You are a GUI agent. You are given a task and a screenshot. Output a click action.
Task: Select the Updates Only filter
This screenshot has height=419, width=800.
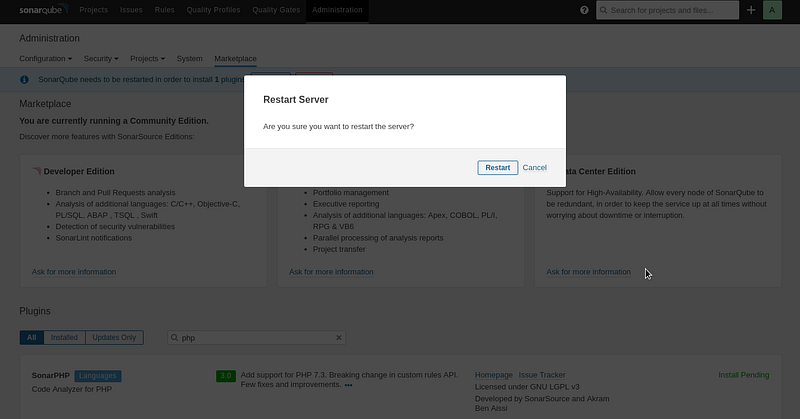click(114, 337)
